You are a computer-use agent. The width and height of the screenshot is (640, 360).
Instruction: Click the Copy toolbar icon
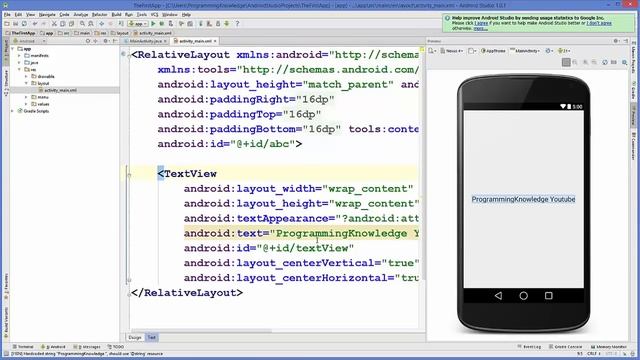[x=62, y=24]
